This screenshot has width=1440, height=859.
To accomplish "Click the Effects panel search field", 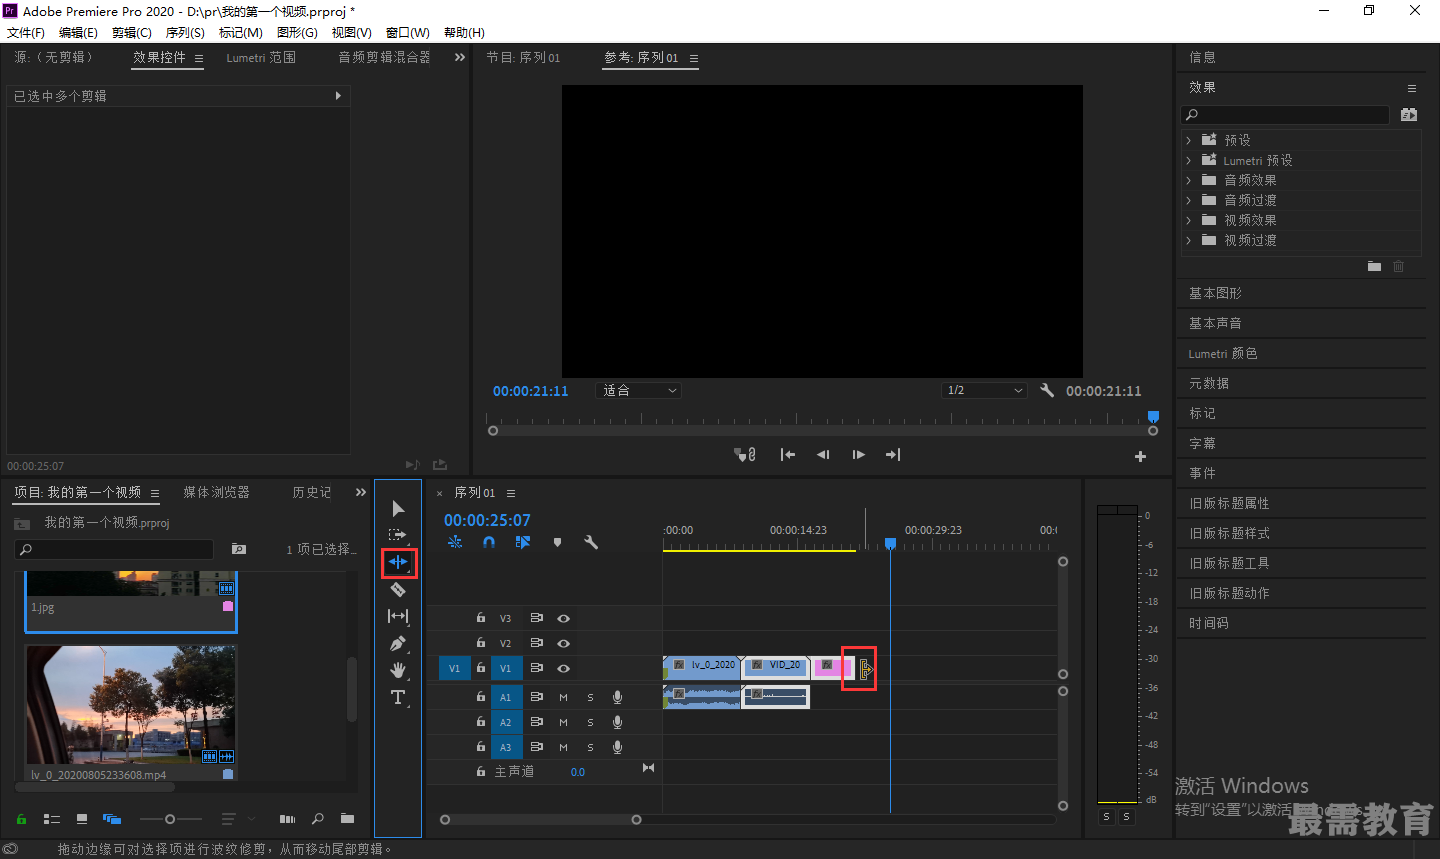I will (1285, 115).
